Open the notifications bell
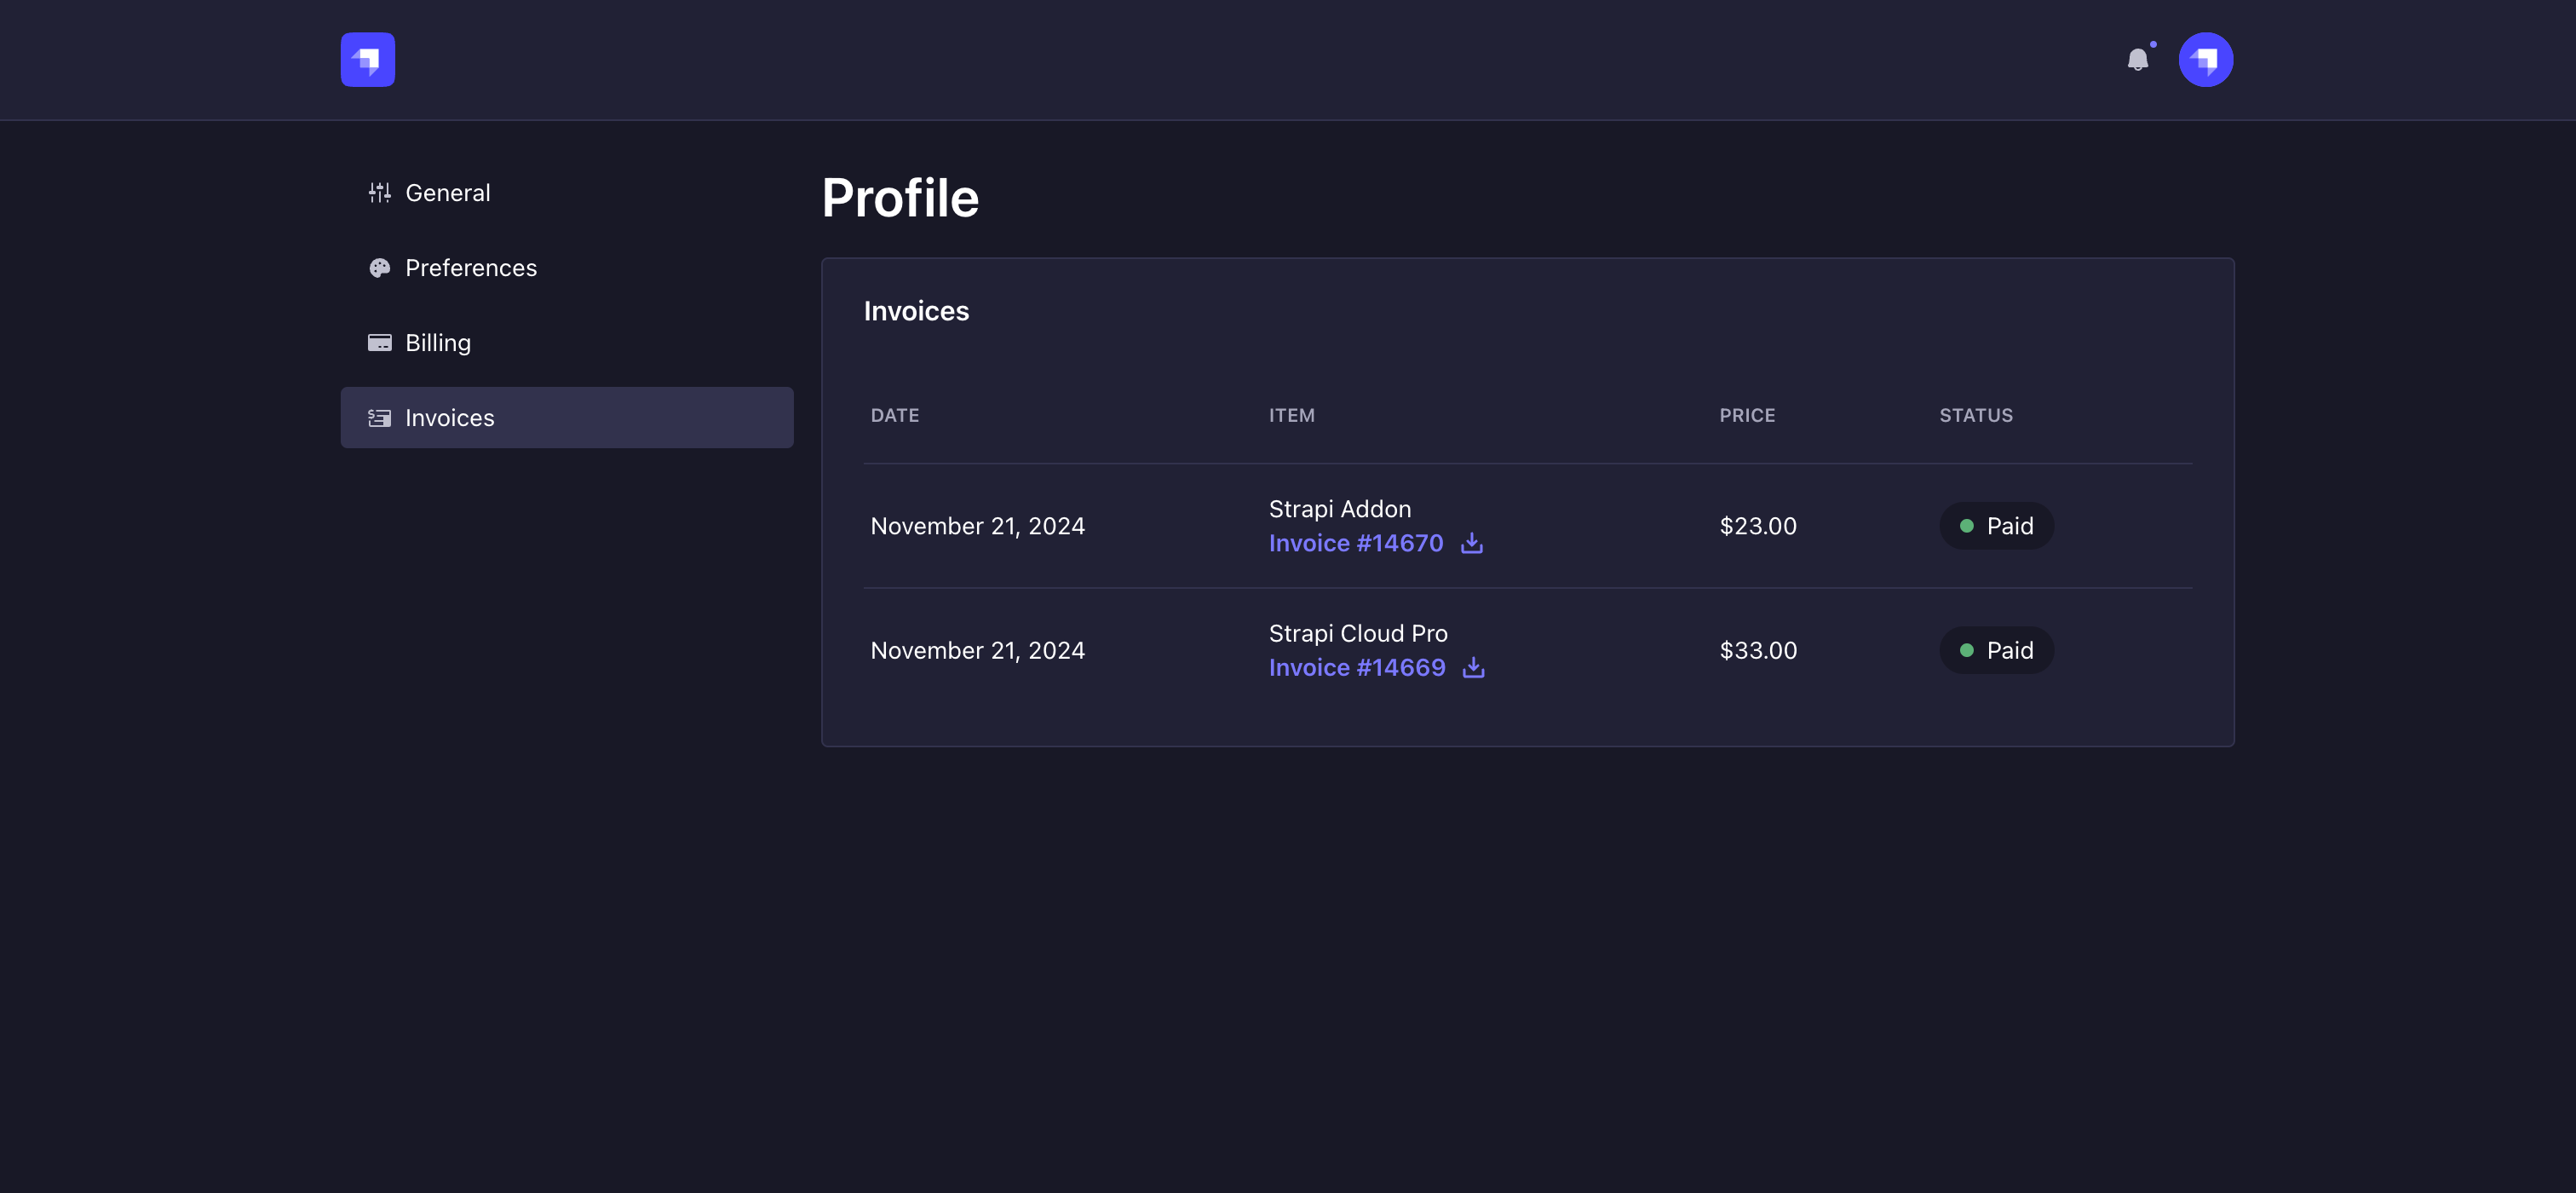 (x=2137, y=60)
